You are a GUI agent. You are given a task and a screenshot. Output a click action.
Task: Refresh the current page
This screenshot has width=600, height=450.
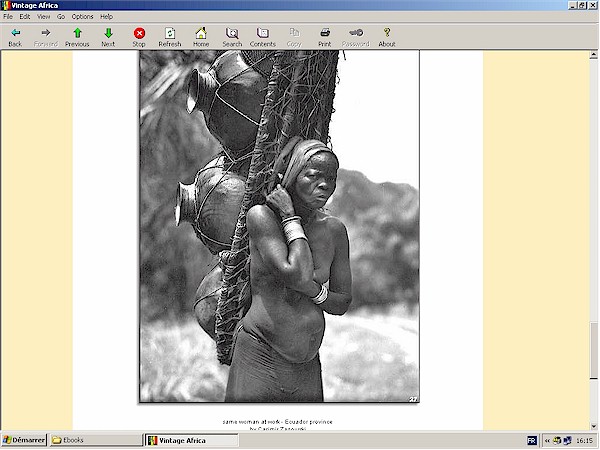[170, 37]
